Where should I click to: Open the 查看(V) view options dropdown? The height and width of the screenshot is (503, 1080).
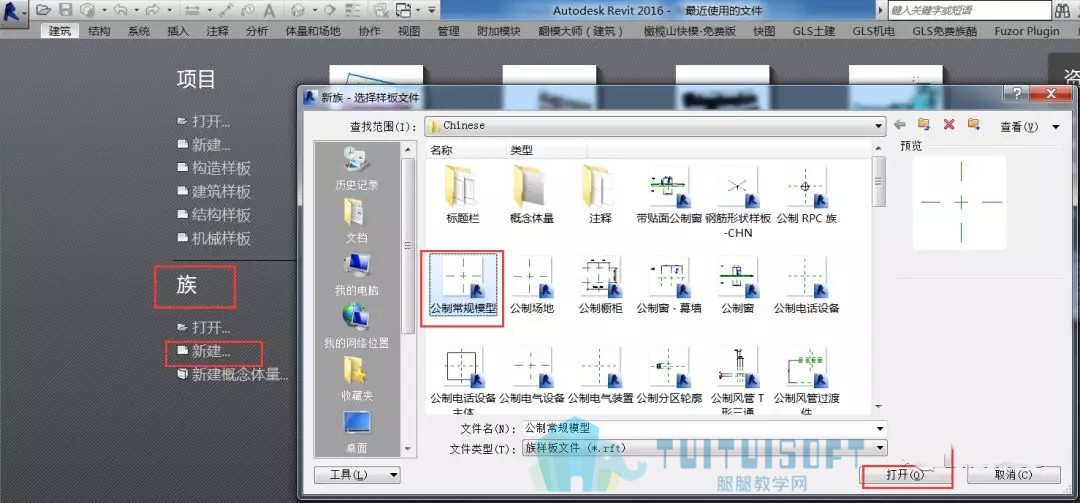point(1030,127)
